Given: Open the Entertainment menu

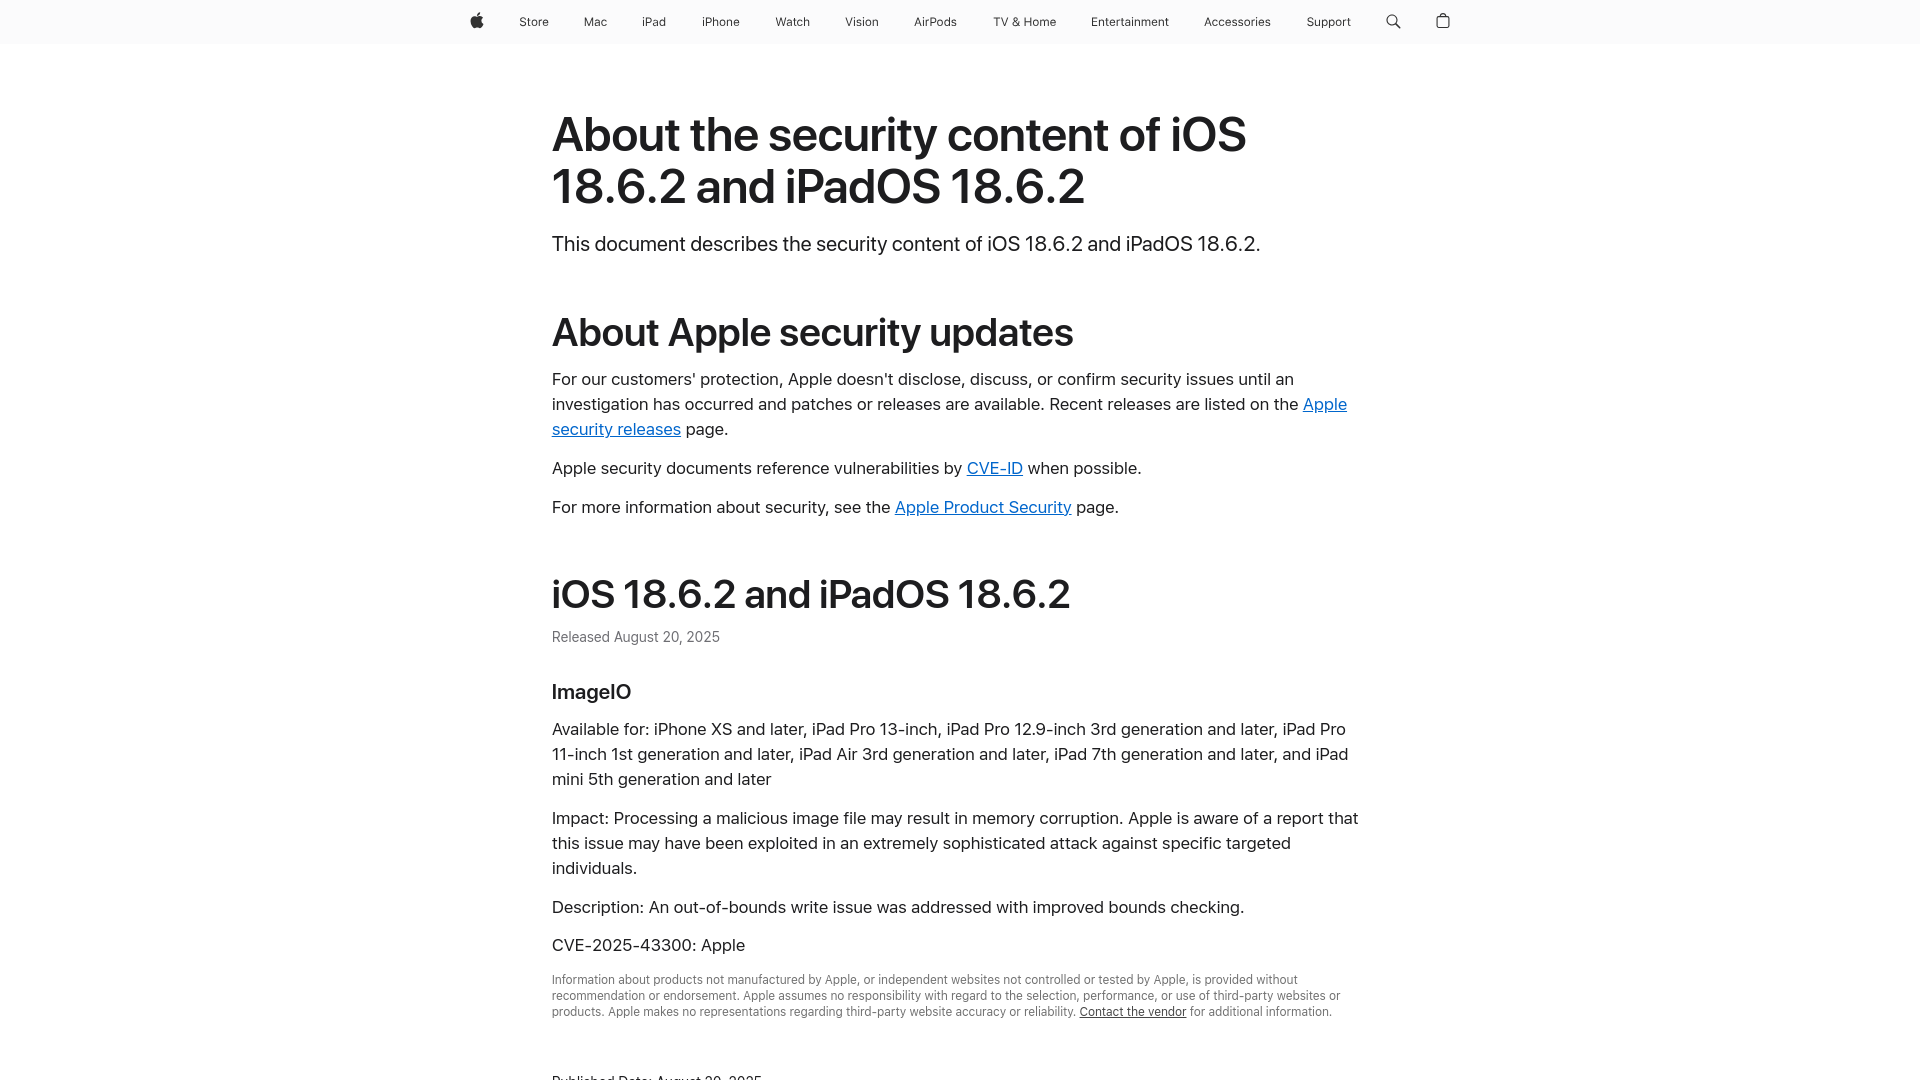Looking at the screenshot, I should click(x=1130, y=22).
